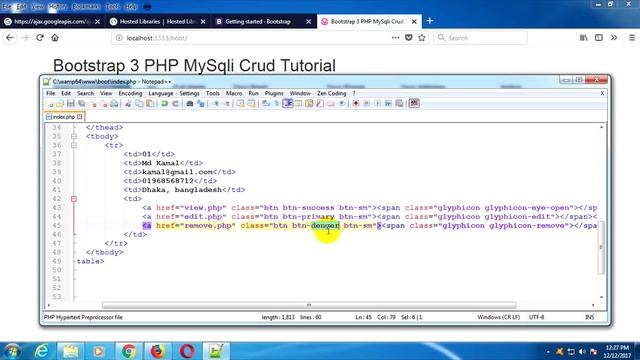Click the Stop macro recording icon
Viewport: 640px width, 360px height.
point(367,104)
